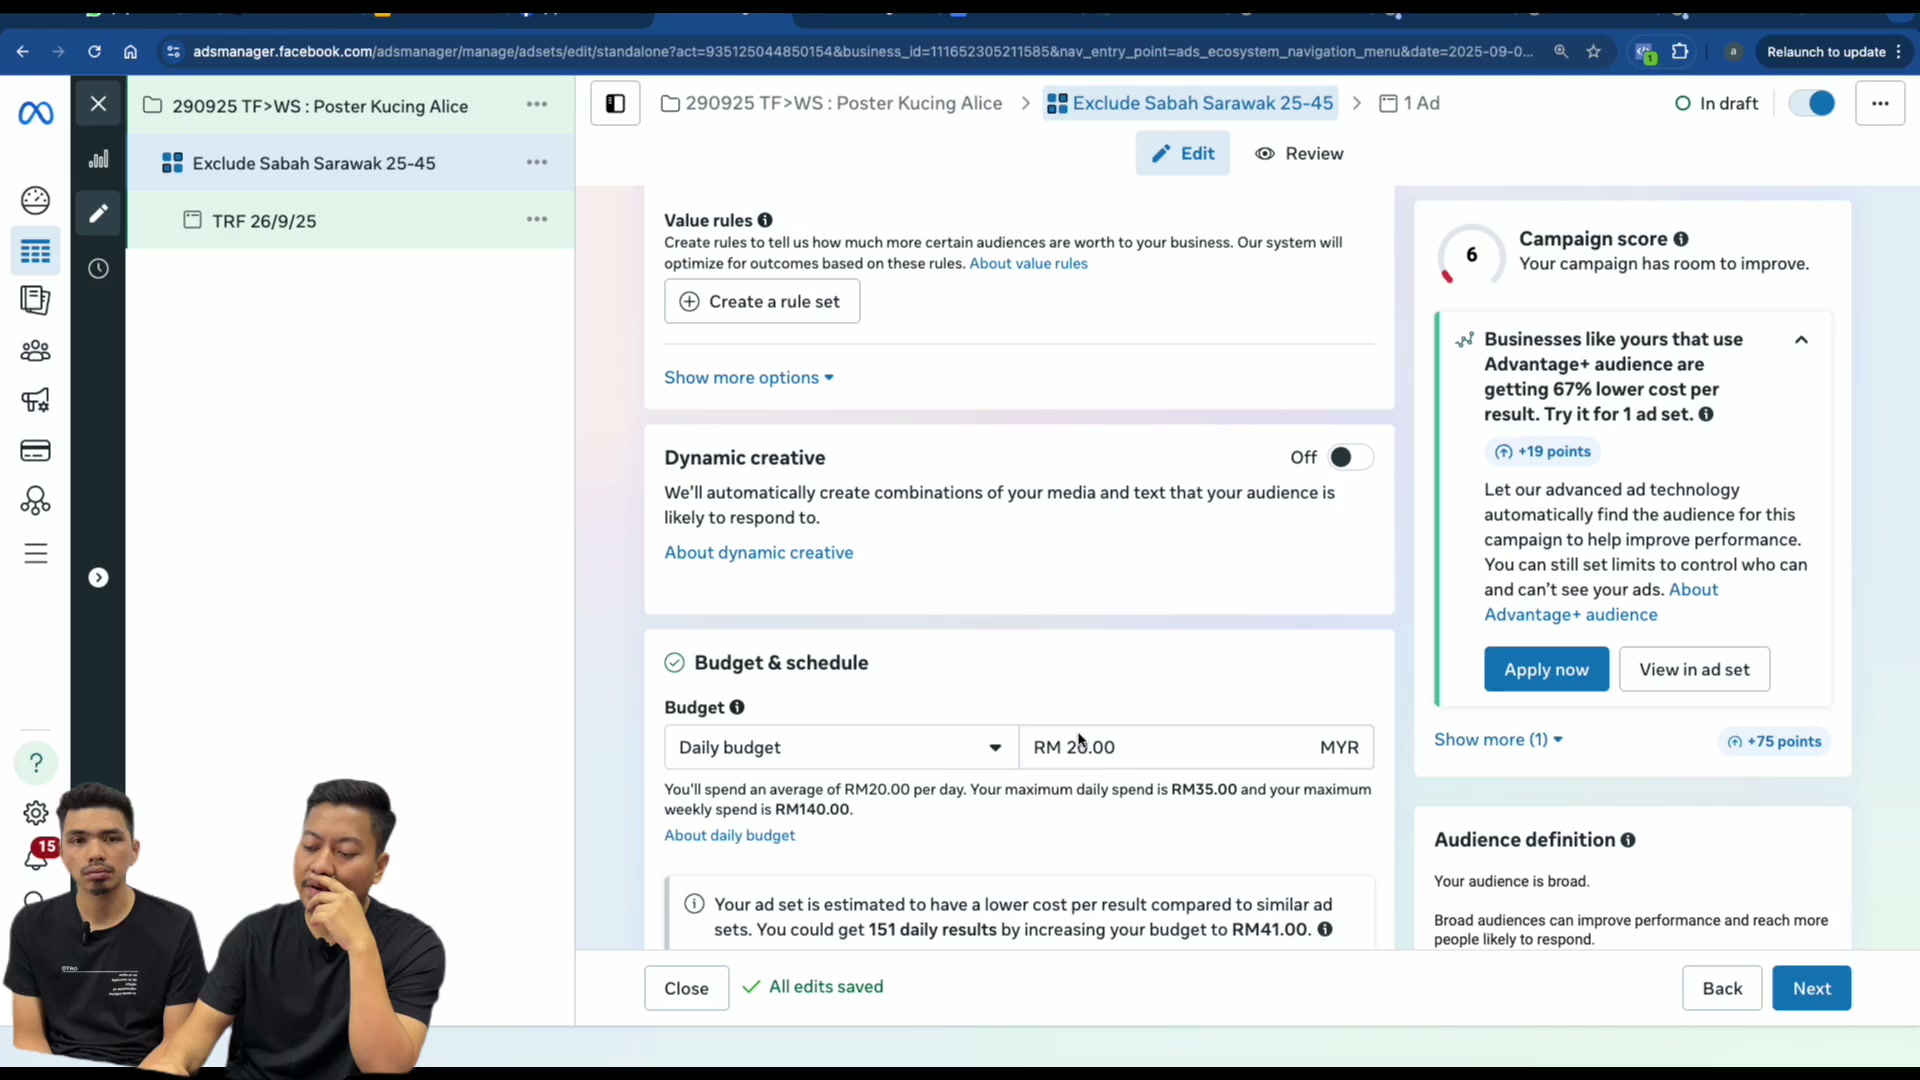Screen dimensions: 1920x1080
Task: Select the pencil edit icon in dark rail
Action: click(98, 213)
